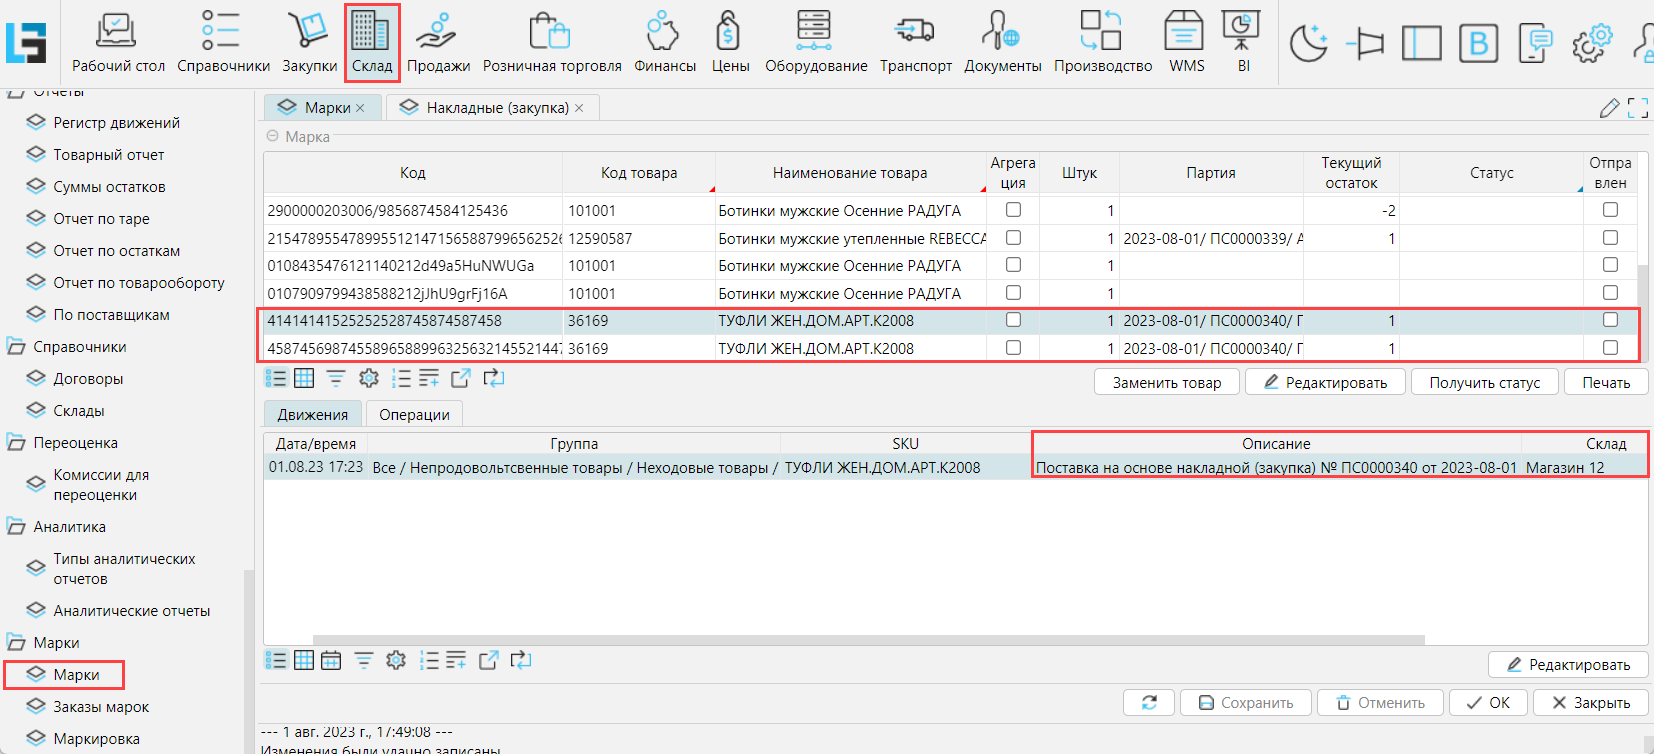Collapse the Марка section header

coord(273,136)
